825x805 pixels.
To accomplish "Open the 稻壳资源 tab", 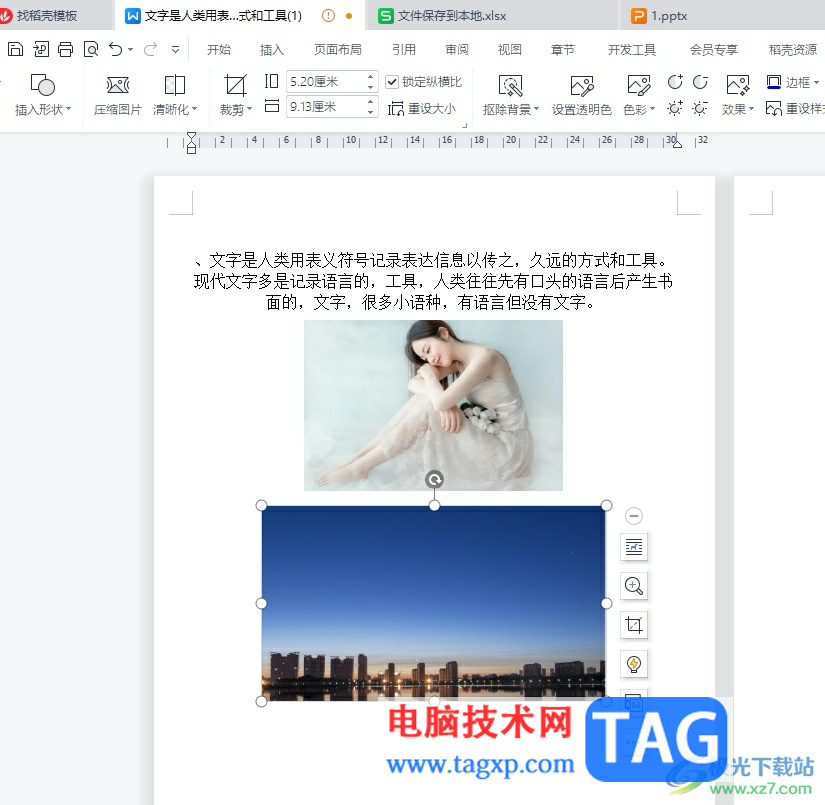I will pos(793,49).
